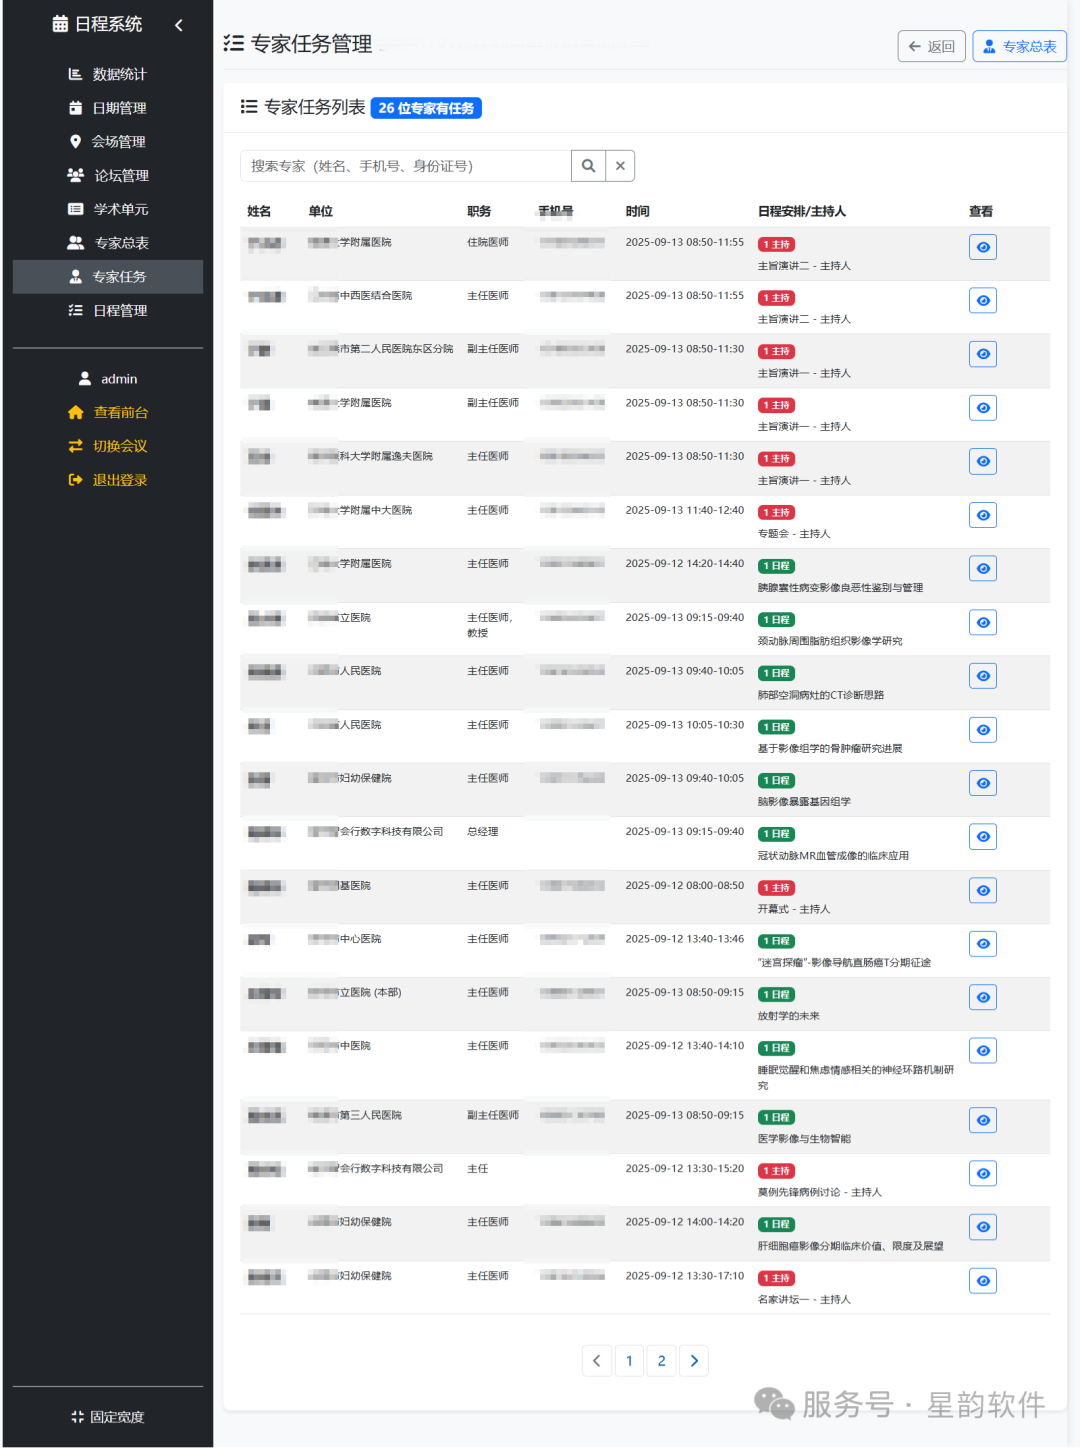The height and width of the screenshot is (1448, 1080).
Task: Click the 返回 button
Action: click(x=931, y=46)
